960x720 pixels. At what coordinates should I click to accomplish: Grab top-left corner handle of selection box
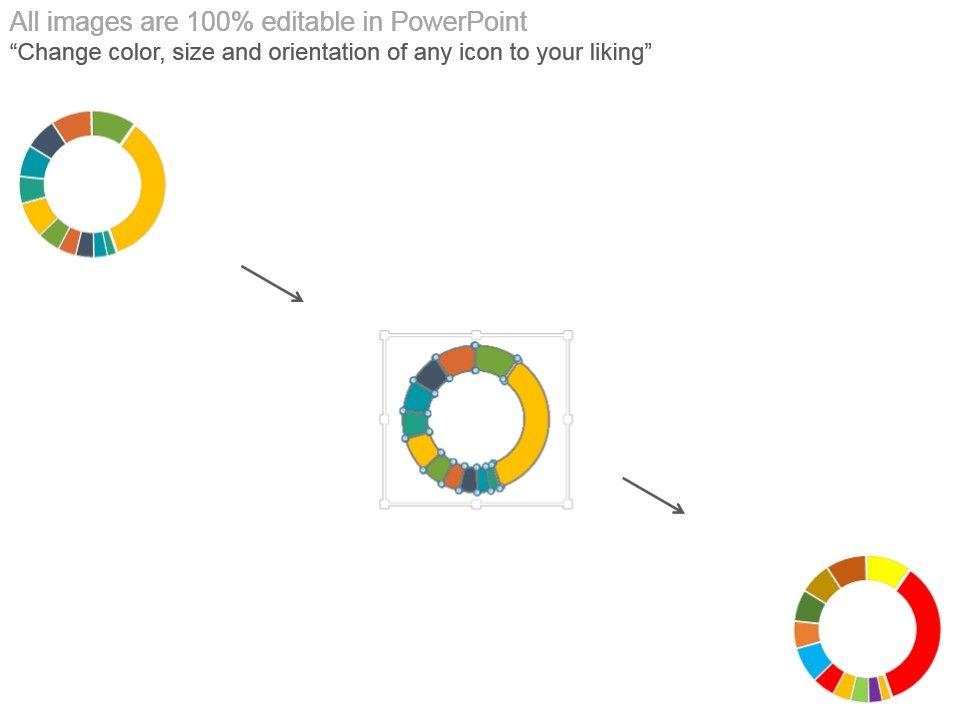[385, 335]
